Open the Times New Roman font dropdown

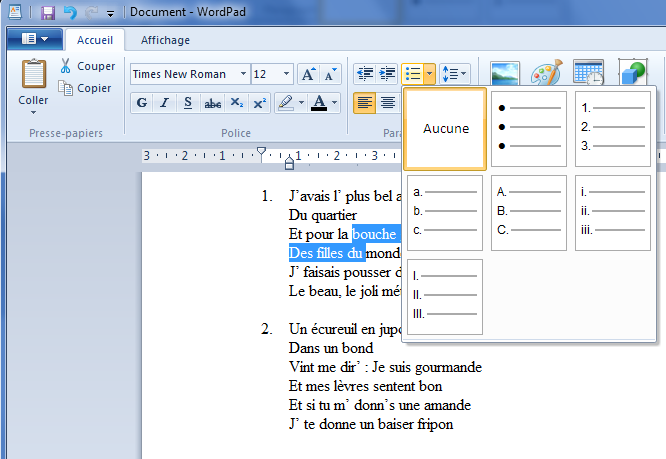pos(243,74)
